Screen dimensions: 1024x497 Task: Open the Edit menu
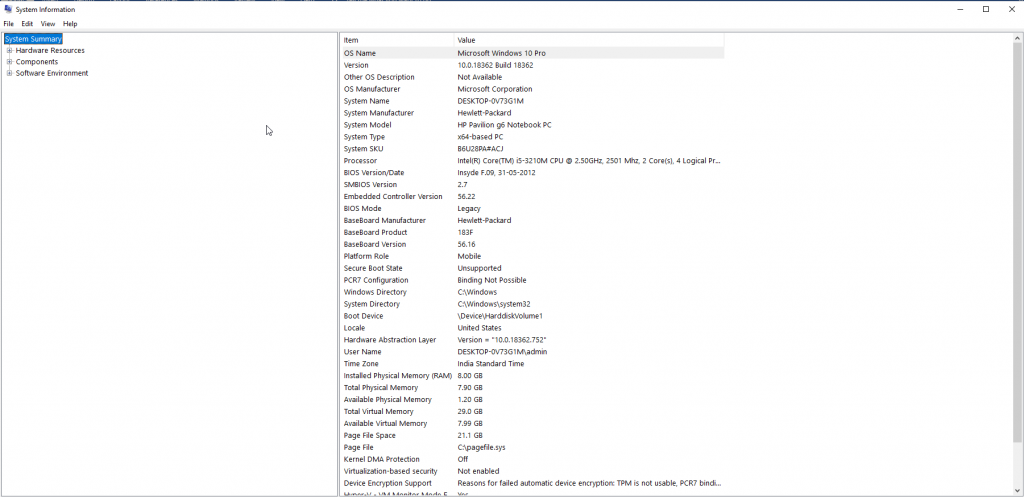pos(27,24)
